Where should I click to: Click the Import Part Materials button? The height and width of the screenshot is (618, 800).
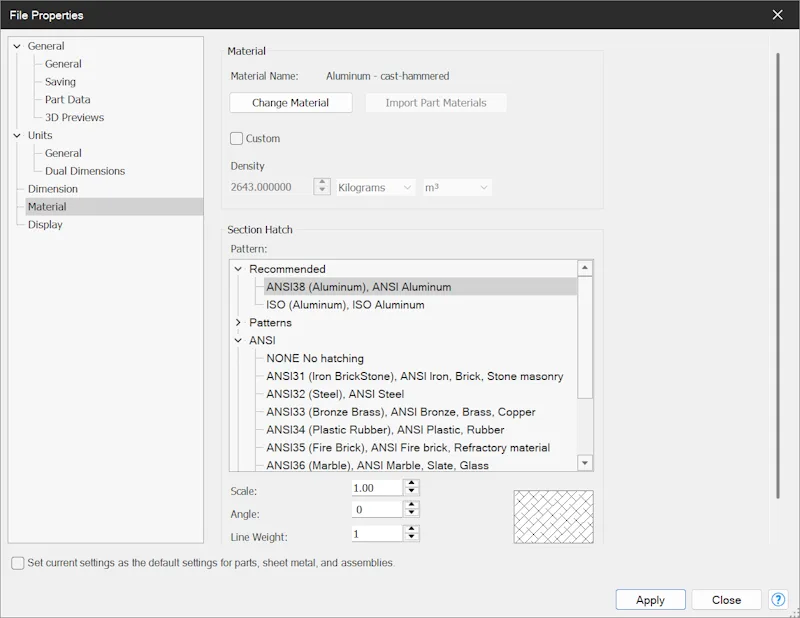tap(436, 103)
